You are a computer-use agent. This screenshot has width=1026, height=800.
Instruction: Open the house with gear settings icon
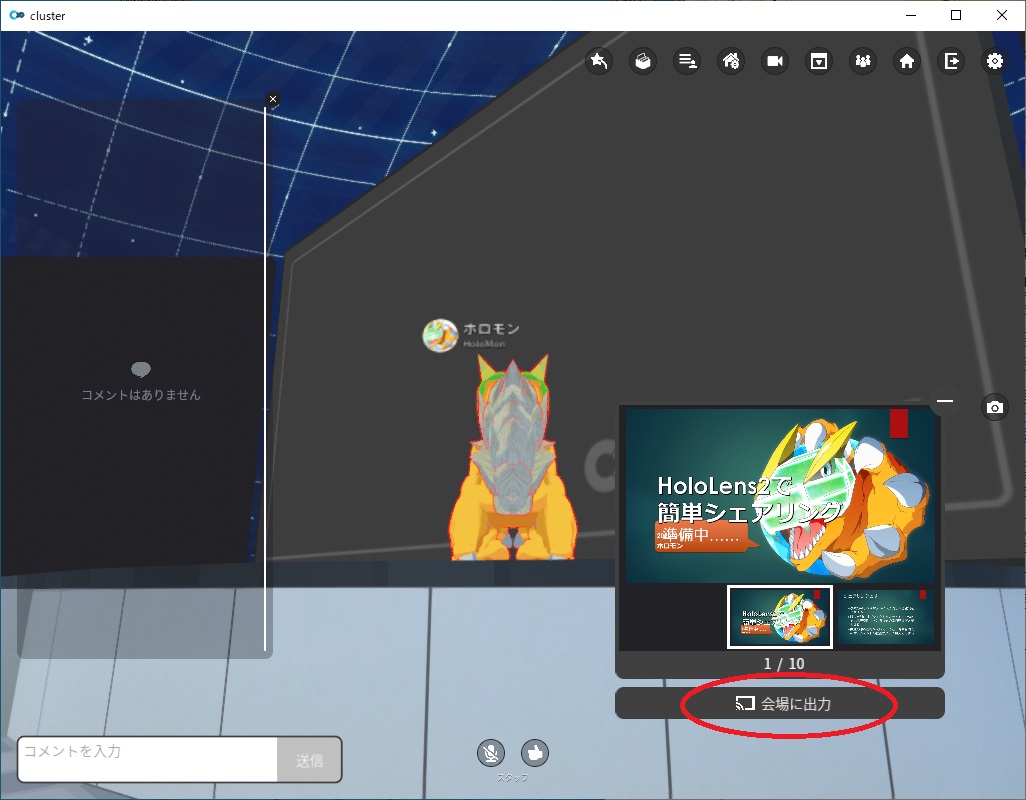(x=731, y=61)
